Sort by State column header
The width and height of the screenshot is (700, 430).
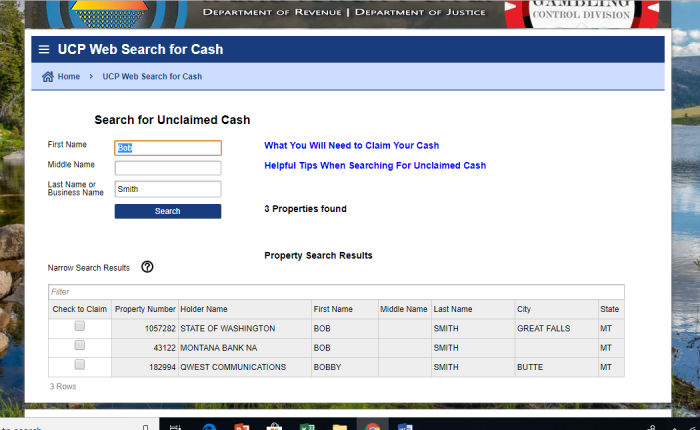click(x=611, y=309)
